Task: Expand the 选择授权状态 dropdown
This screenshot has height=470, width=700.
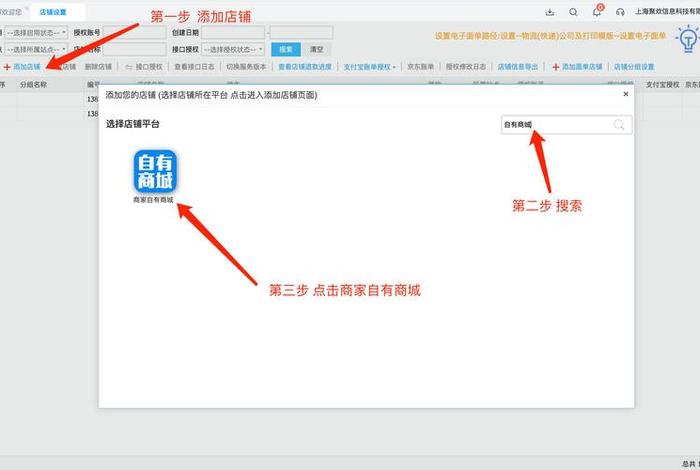Action: [233, 49]
